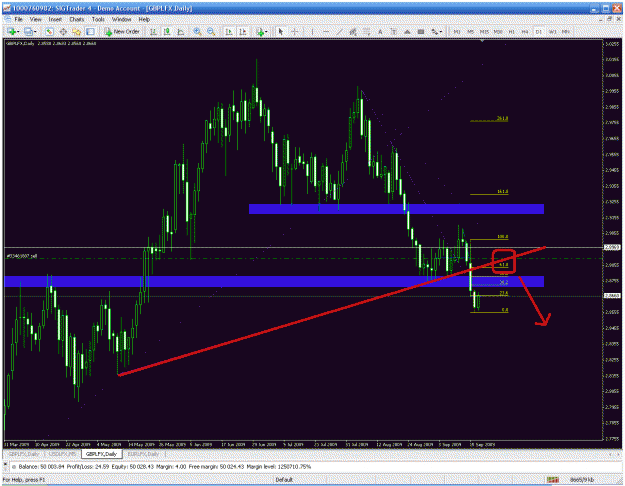
Task: Click the chart tabs scroll-left arrow
Action: tap(611, 454)
